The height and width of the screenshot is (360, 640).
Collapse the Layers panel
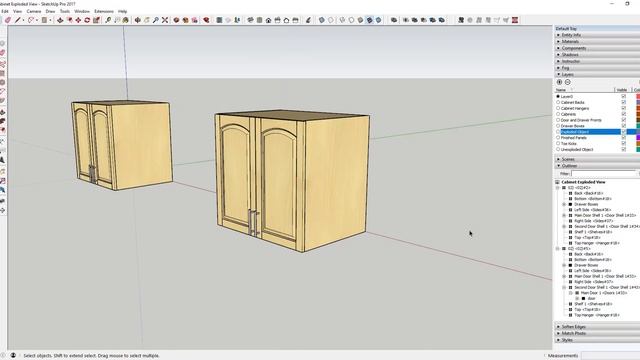coord(597,74)
